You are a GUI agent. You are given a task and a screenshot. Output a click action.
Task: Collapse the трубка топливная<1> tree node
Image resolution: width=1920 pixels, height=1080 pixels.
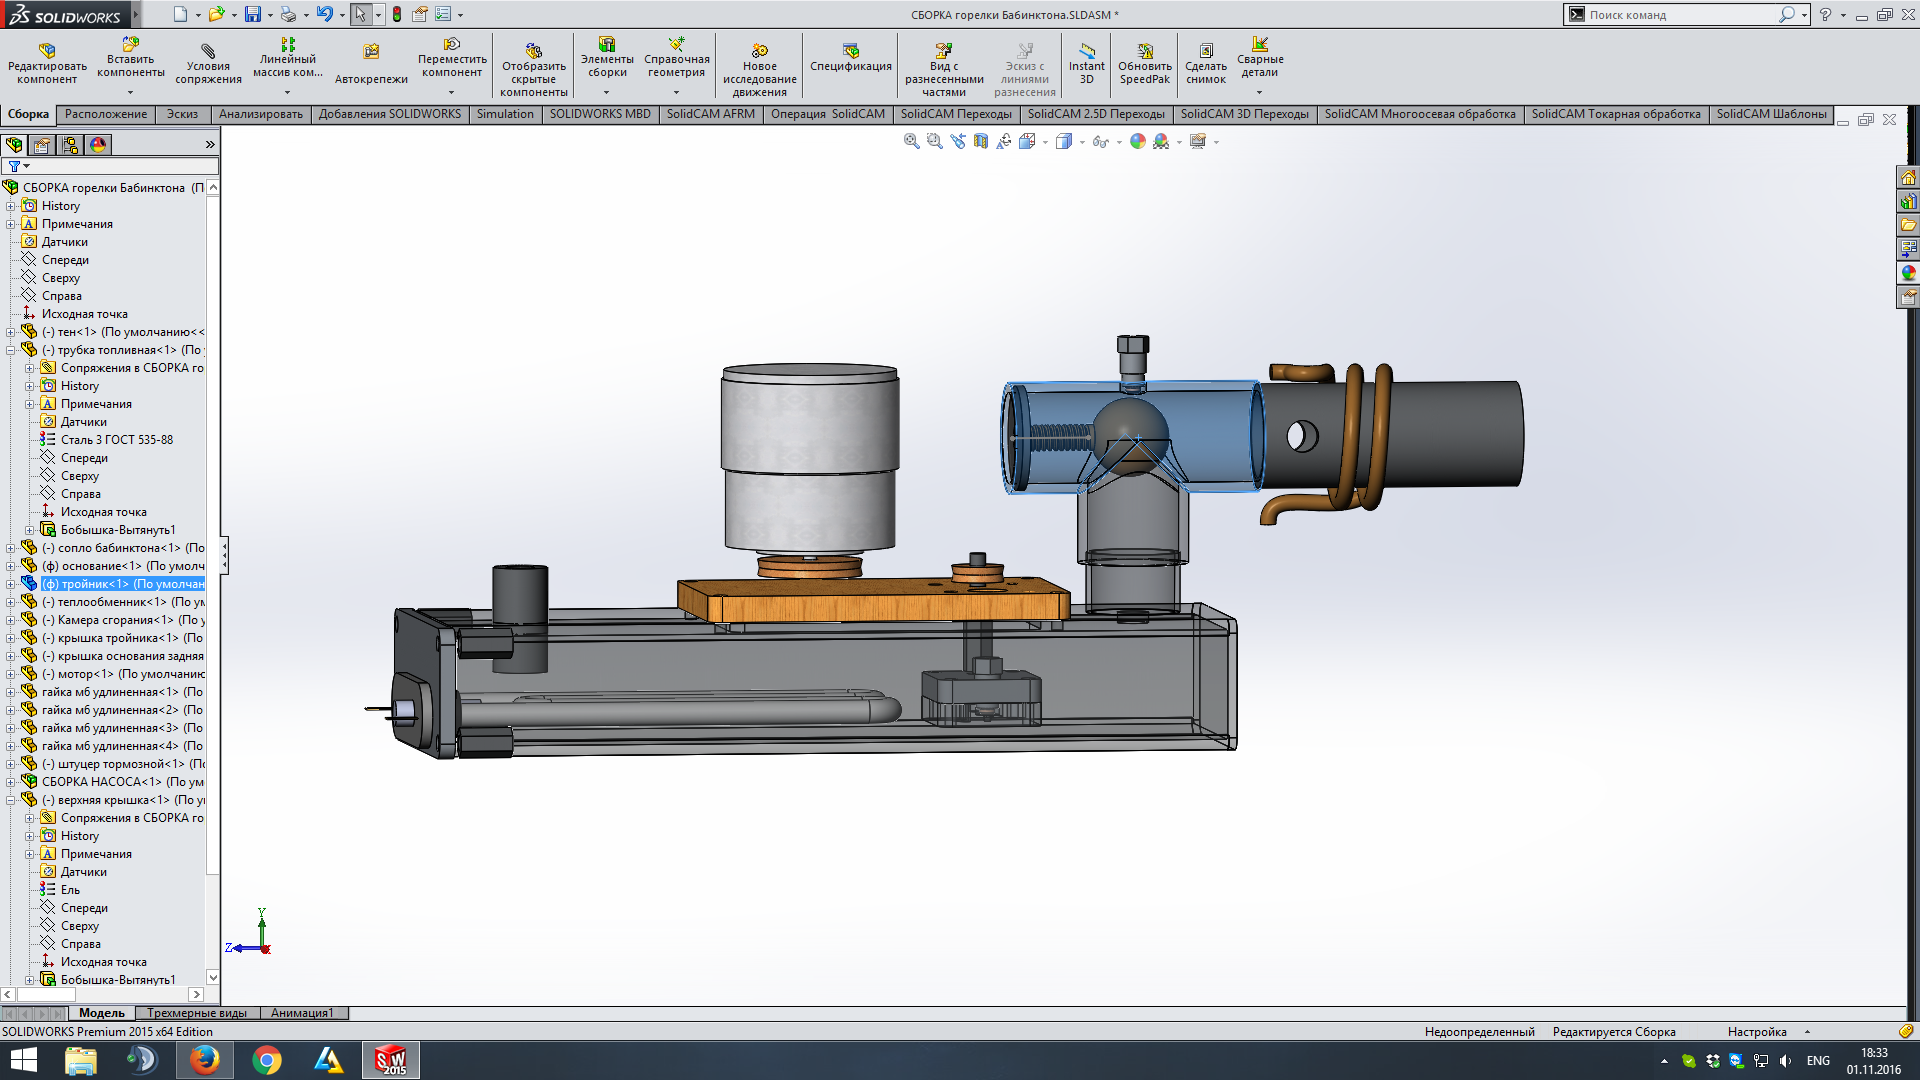click(11, 350)
